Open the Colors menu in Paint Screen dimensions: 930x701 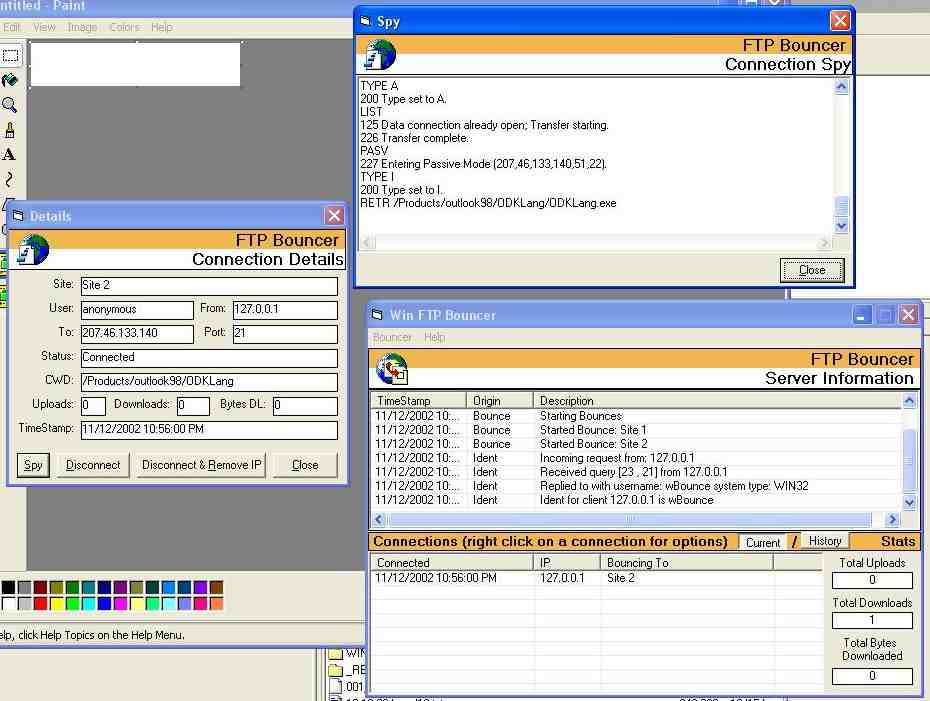pyautogui.click(x=124, y=27)
